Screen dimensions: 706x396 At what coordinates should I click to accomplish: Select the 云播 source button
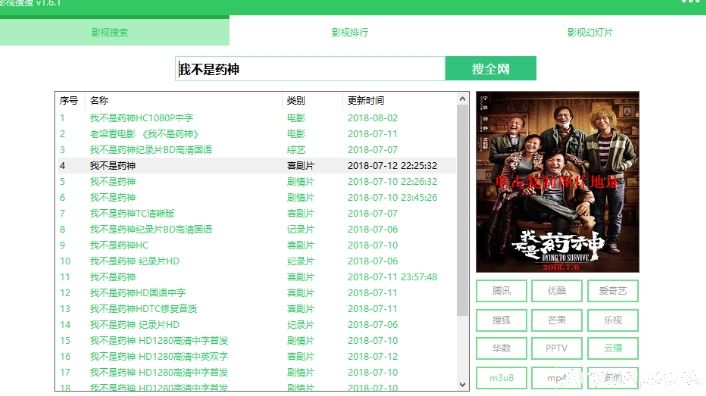[x=613, y=348]
